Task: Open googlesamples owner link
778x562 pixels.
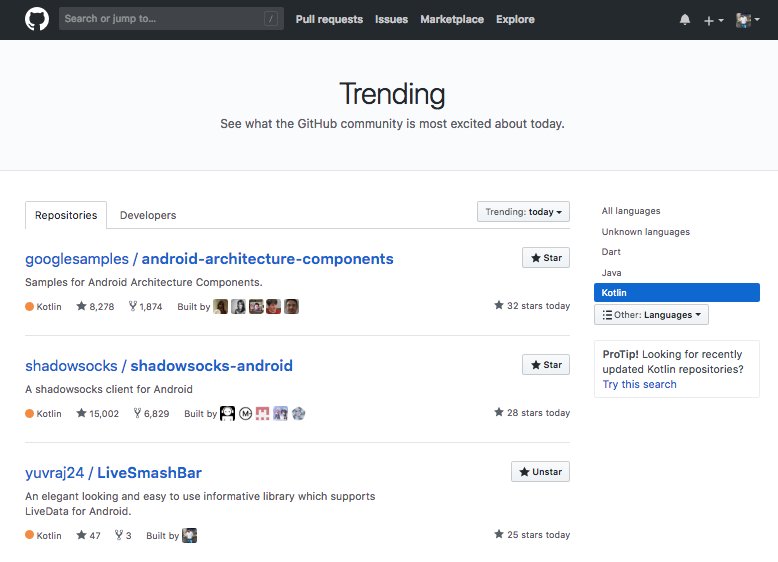Action: [x=77, y=259]
